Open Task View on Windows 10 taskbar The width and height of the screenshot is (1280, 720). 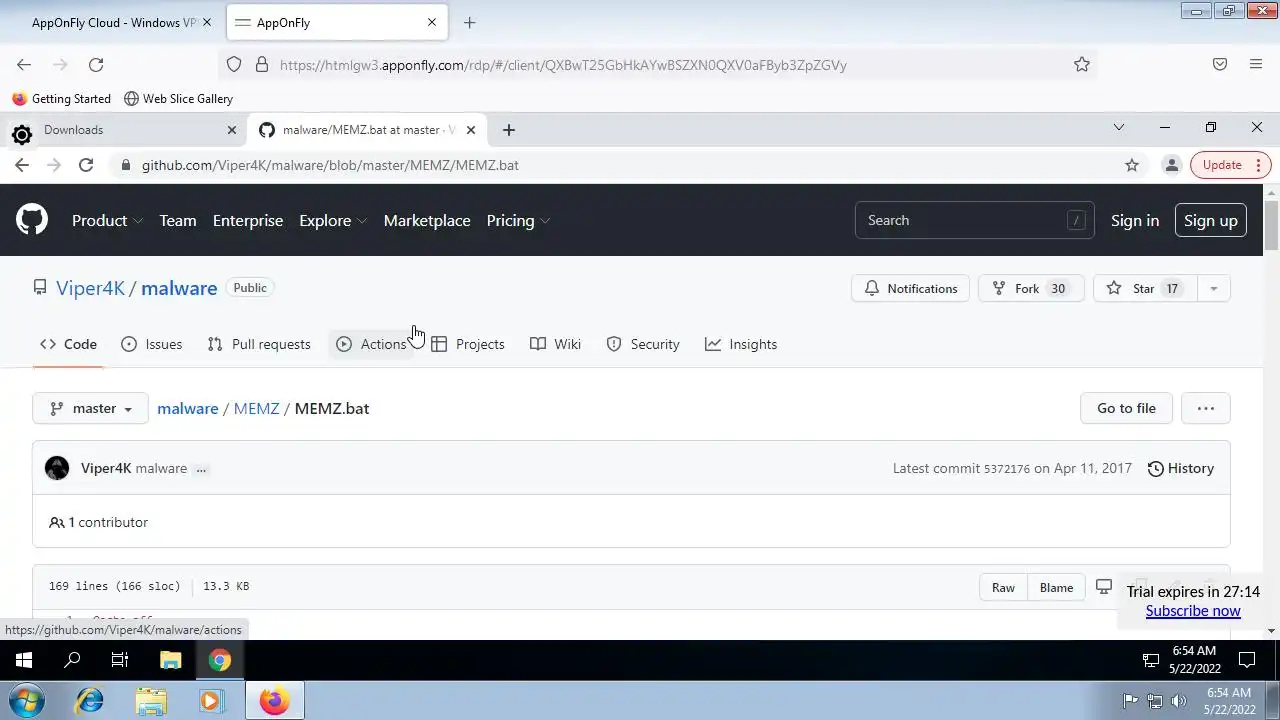click(120, 660)
